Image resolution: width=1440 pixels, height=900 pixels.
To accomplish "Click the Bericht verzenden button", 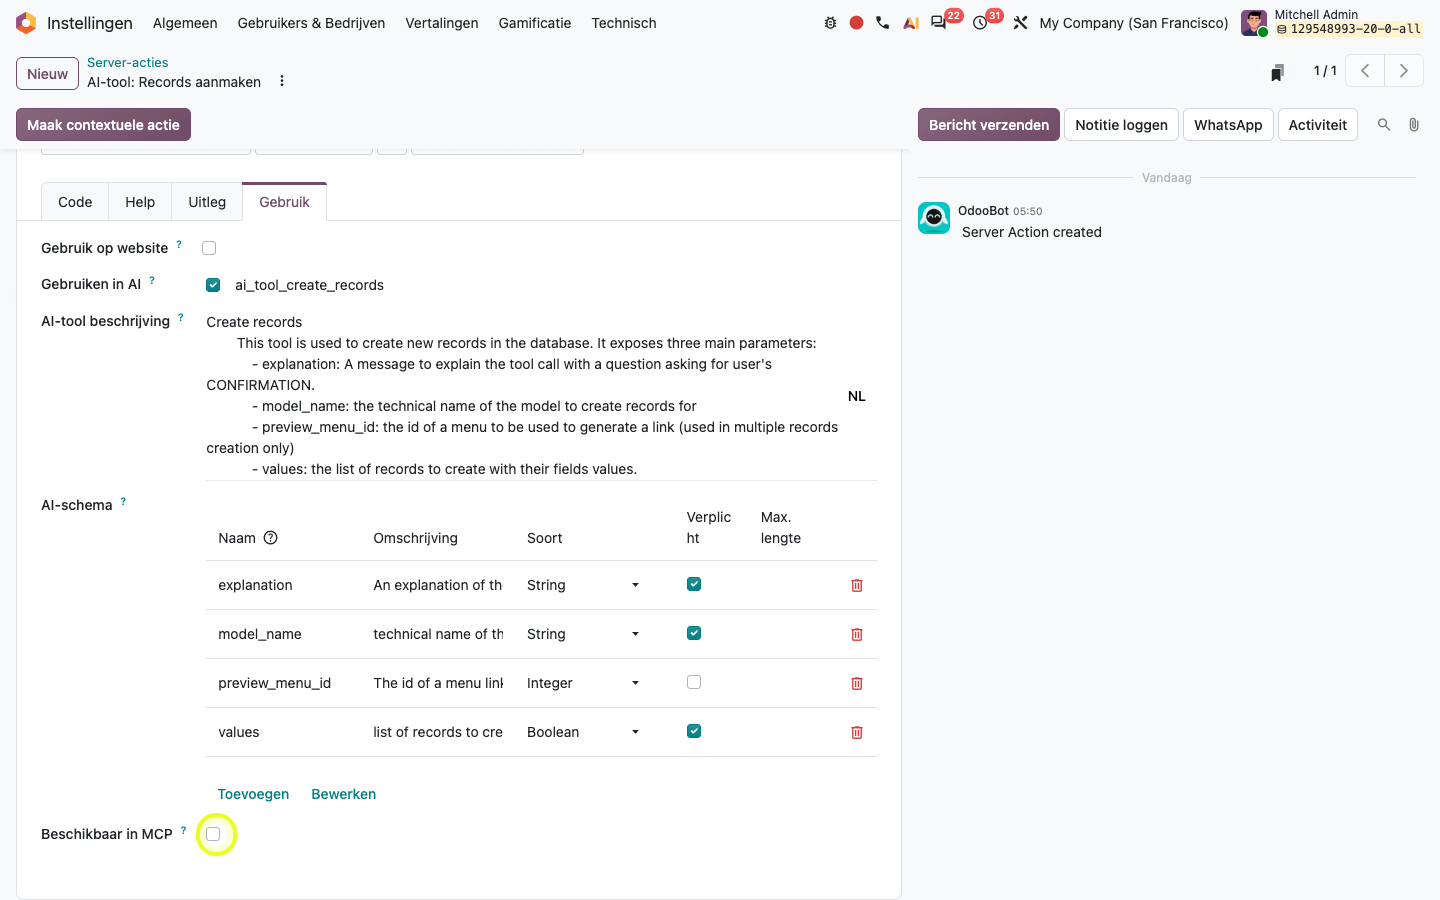I will click(x=989, y=125).
